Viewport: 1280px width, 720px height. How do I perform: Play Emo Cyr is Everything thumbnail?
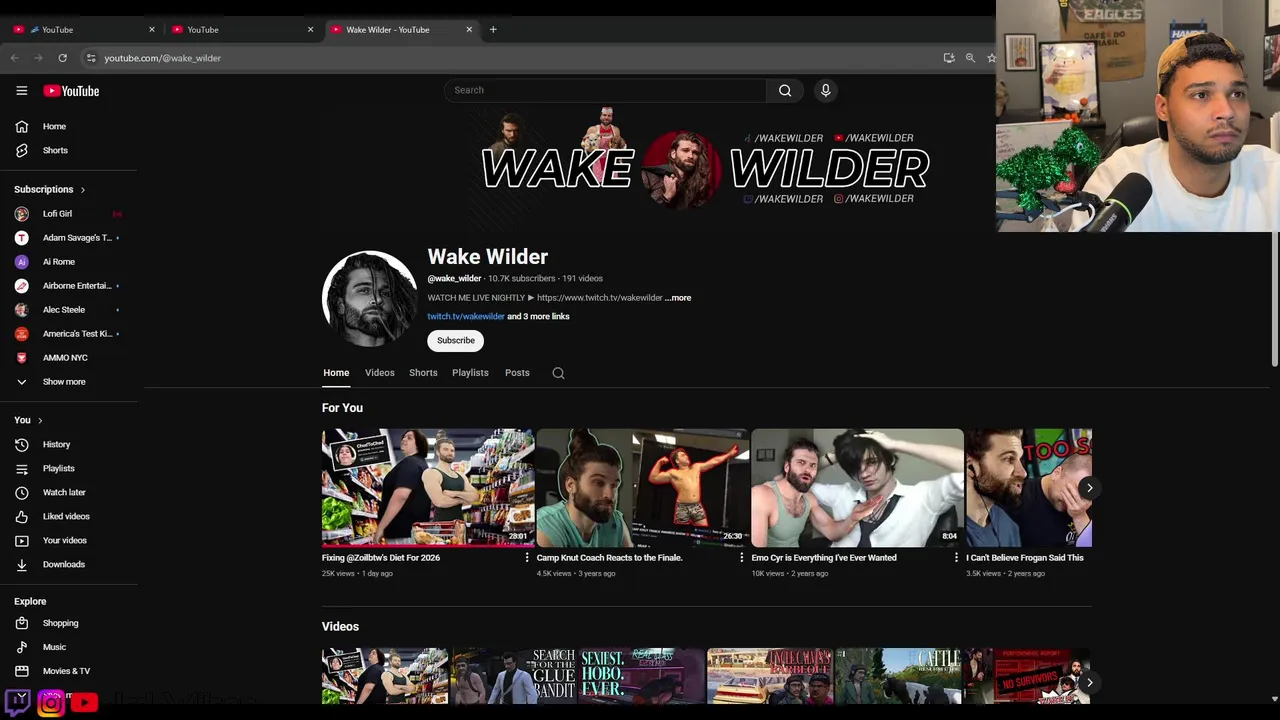point(857,488)
